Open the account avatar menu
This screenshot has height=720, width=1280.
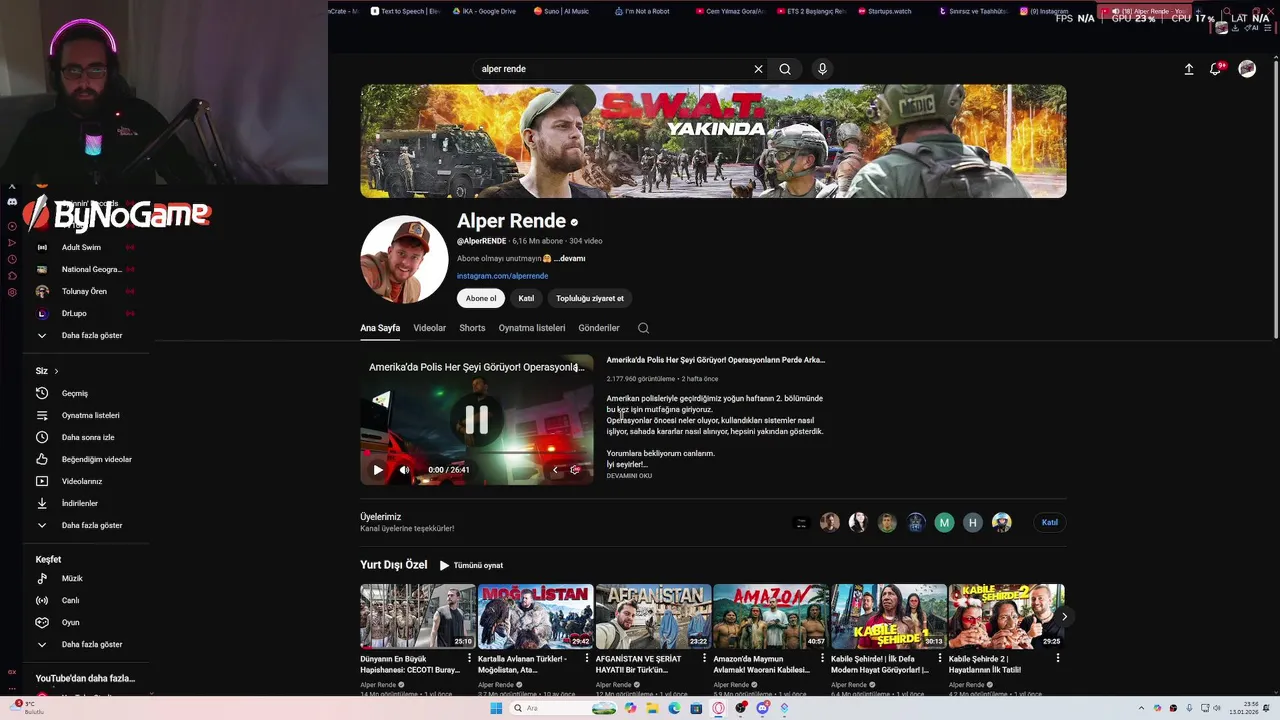click(x=1247, y=69)
